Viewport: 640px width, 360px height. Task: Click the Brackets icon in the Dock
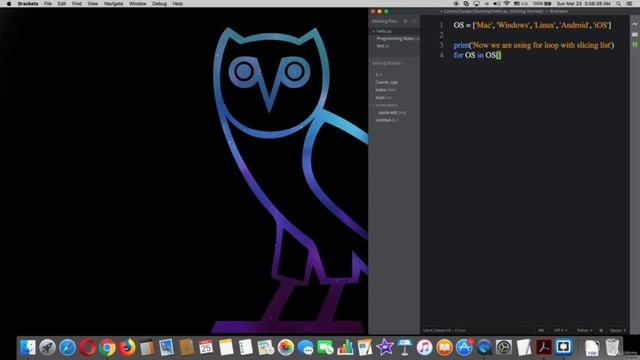coord(564,348)
